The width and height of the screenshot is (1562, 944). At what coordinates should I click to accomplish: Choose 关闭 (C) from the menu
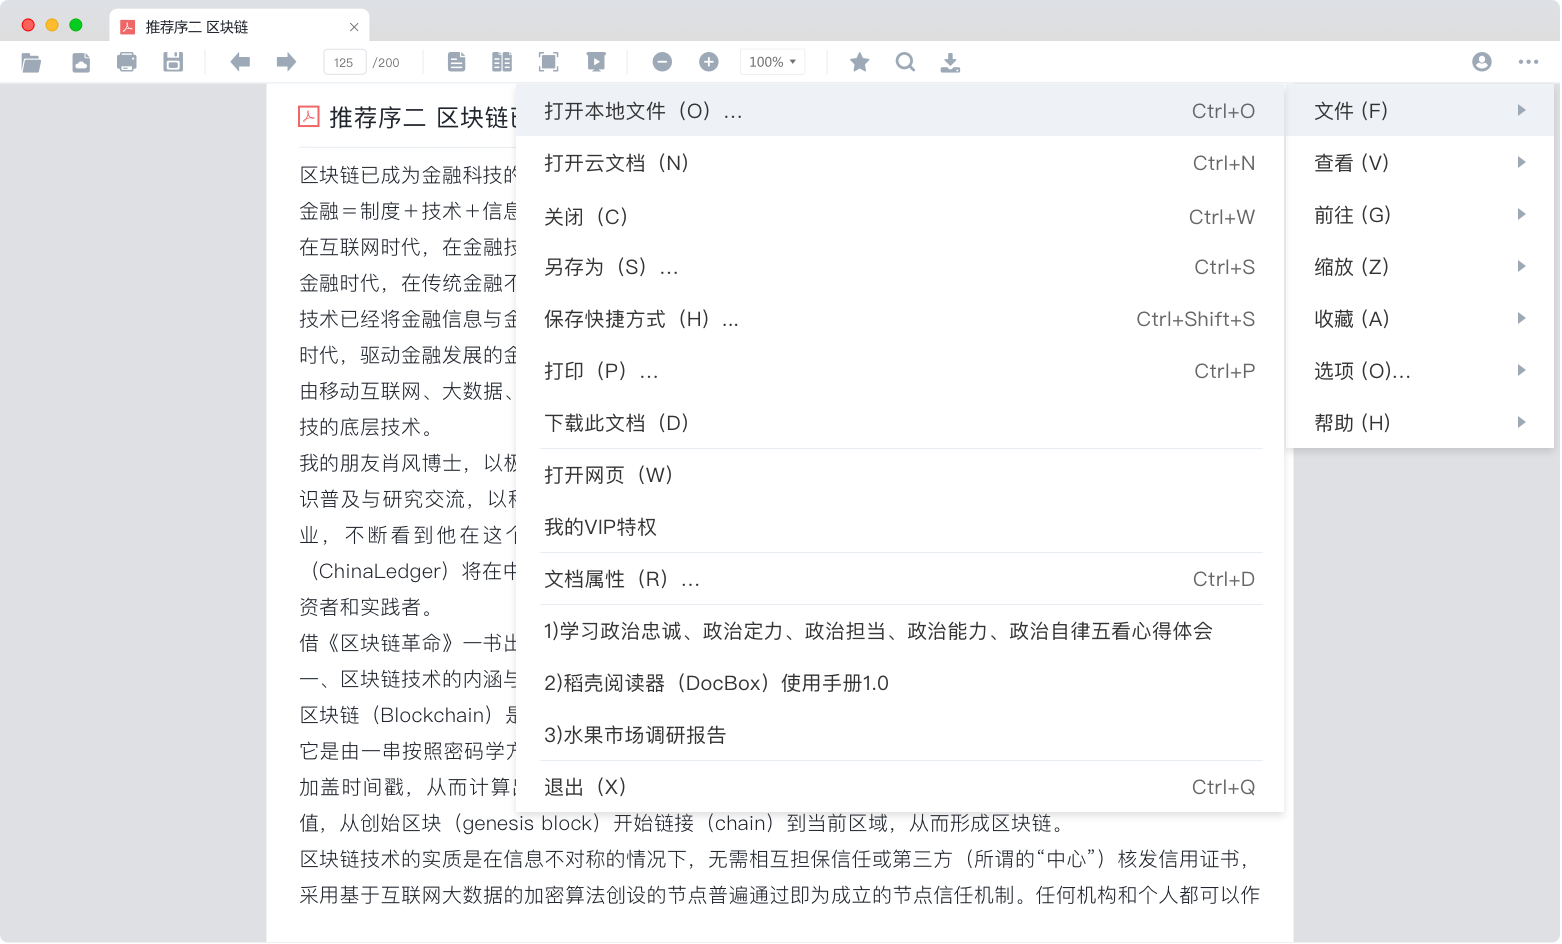[x=900, y=216]
